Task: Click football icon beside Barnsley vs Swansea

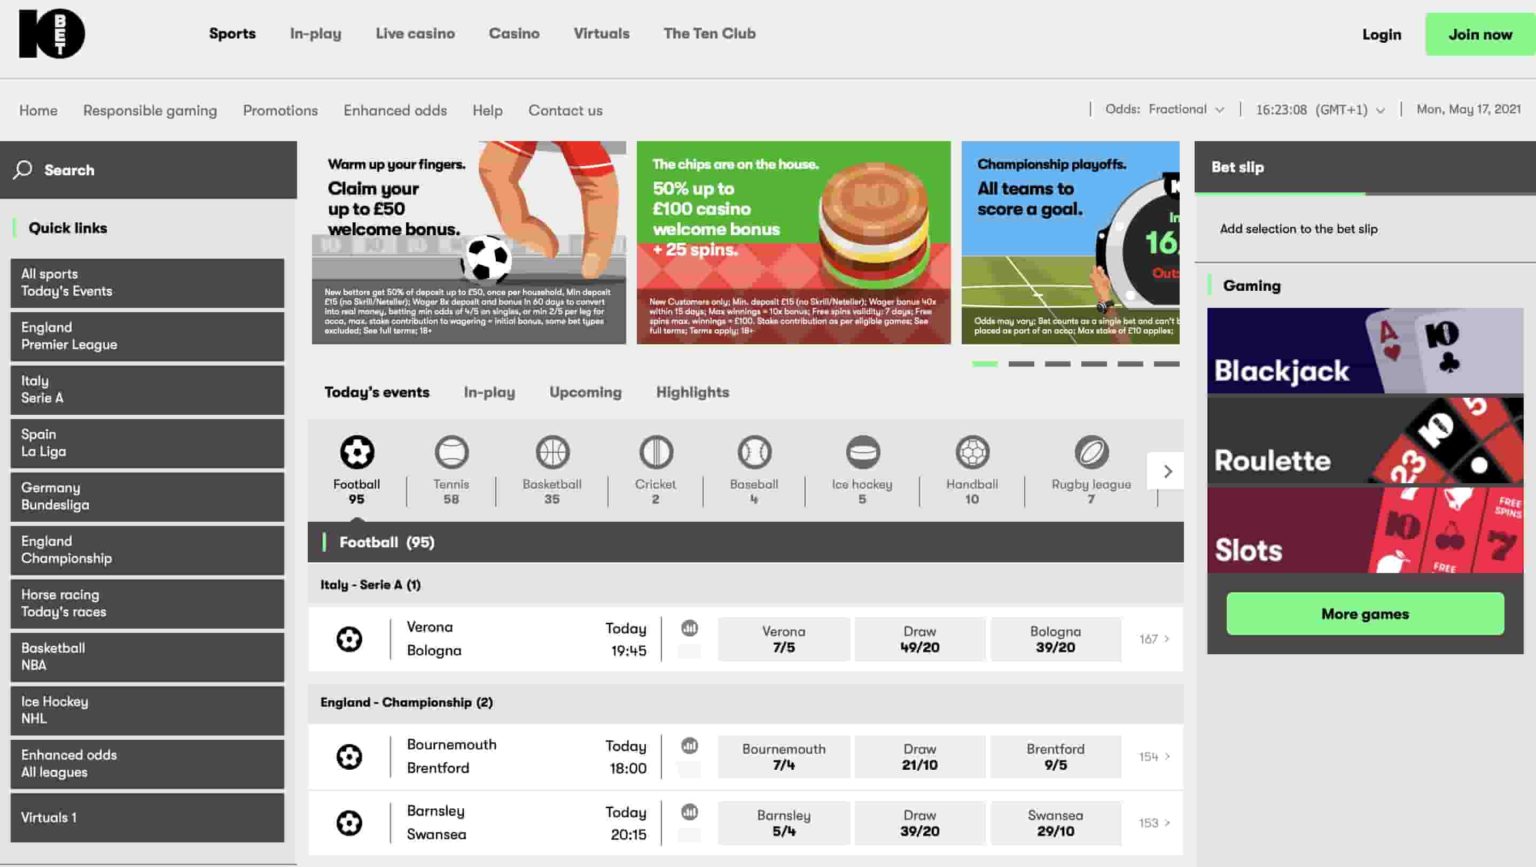Action: tap(349, 823)
